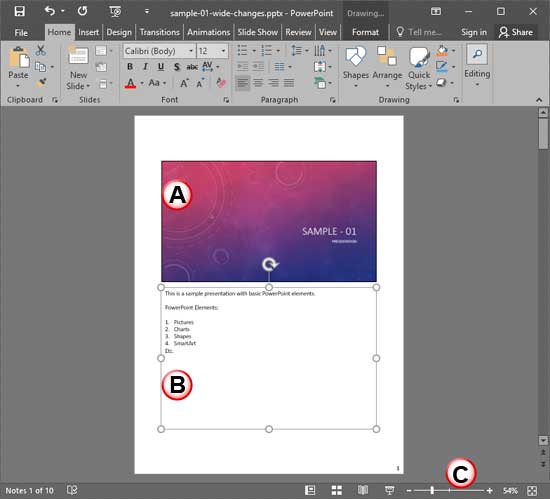Screen dimensions: 550x499
Task: Toggle Center alignment
Action: click(x=258, y=83)
